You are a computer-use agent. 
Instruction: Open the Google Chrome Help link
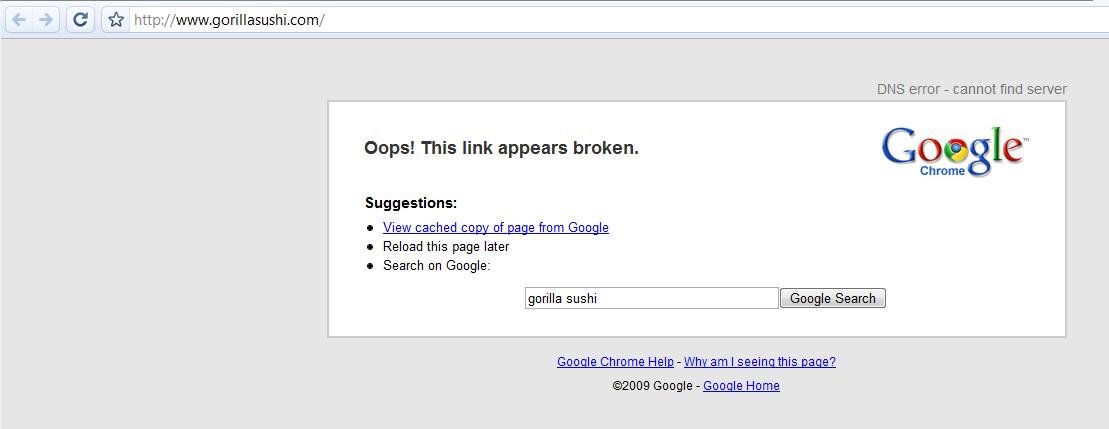615,362
